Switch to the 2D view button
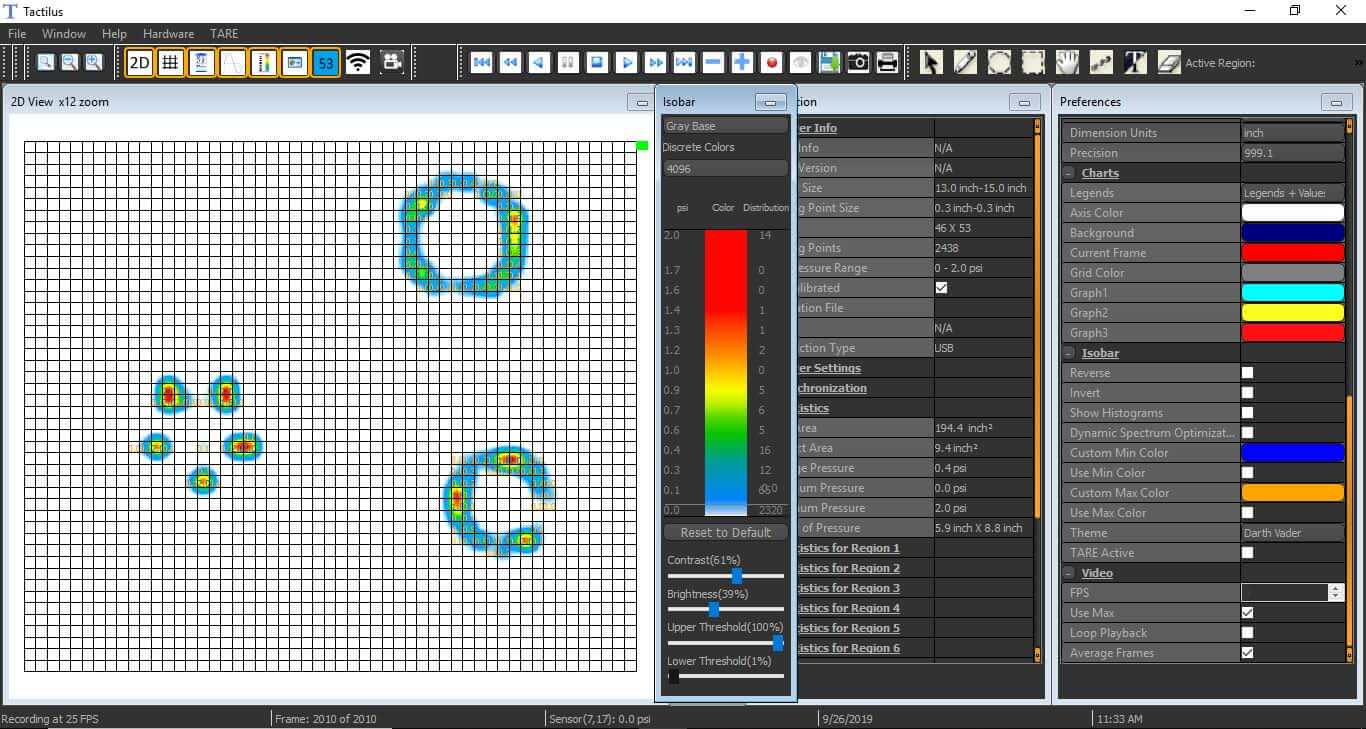1366x729 pixels. coord(139,63)
